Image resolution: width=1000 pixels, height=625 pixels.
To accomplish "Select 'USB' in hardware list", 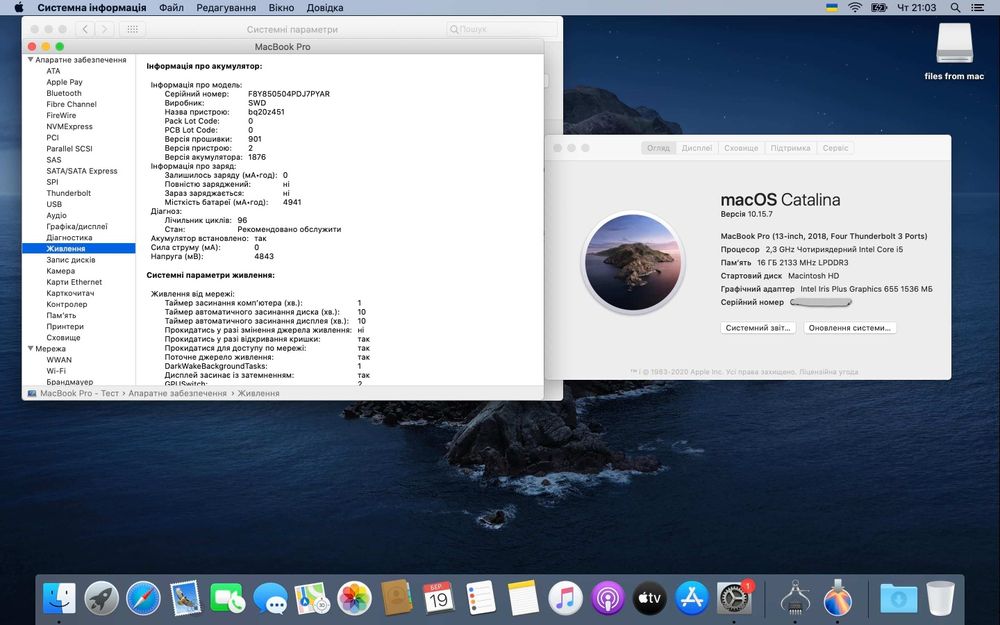I will point(54,204).
